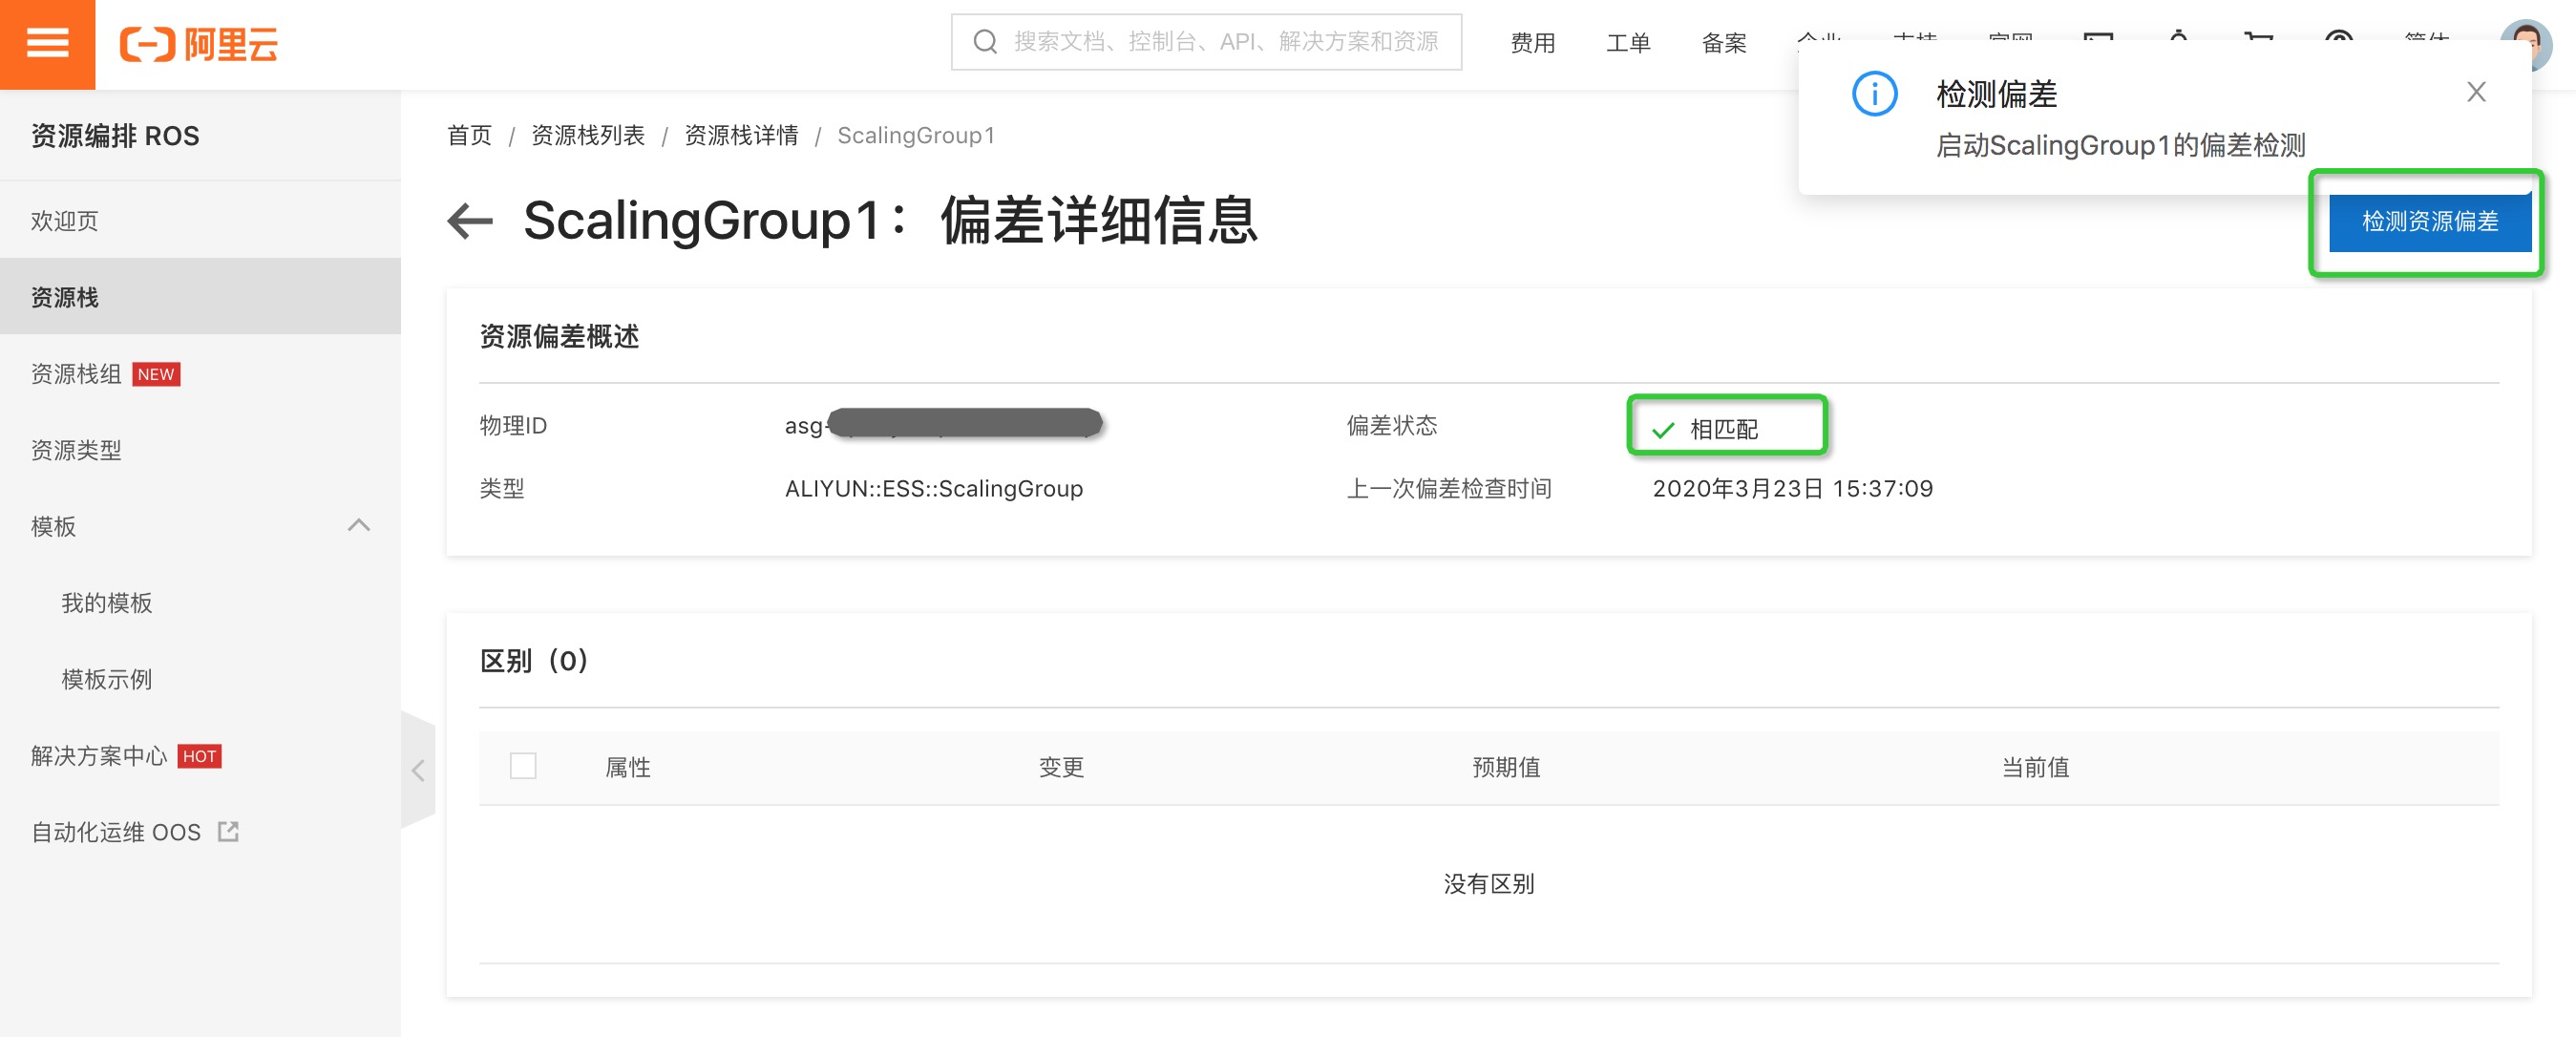Click the 相匹配 drift status
This screenshot has width=2576, height=1037.
[1724, 429]
